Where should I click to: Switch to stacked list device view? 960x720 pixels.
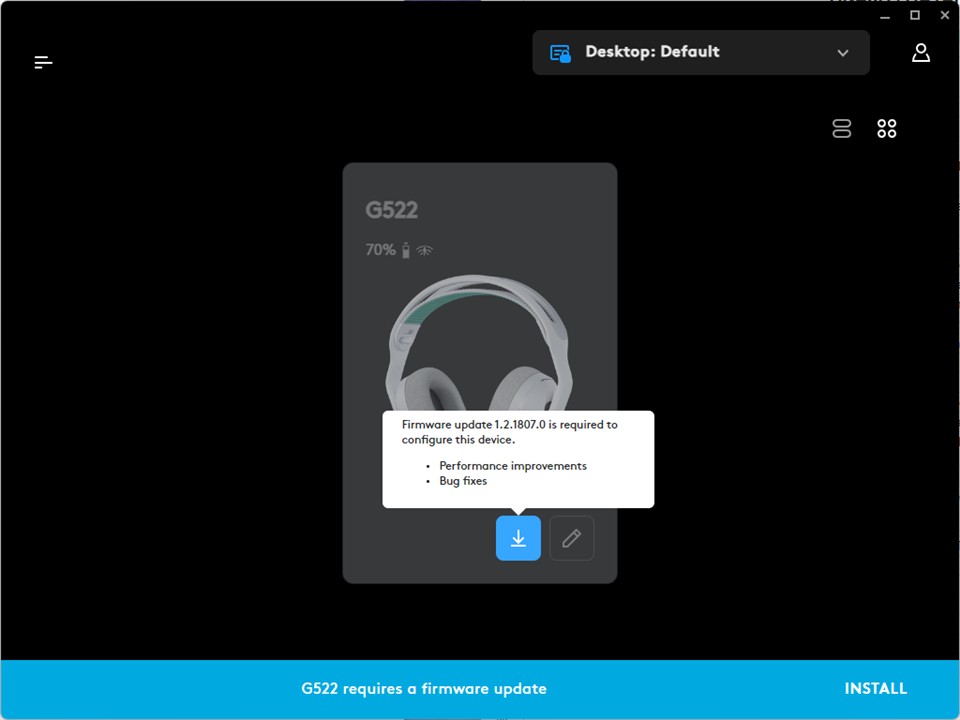842,129
